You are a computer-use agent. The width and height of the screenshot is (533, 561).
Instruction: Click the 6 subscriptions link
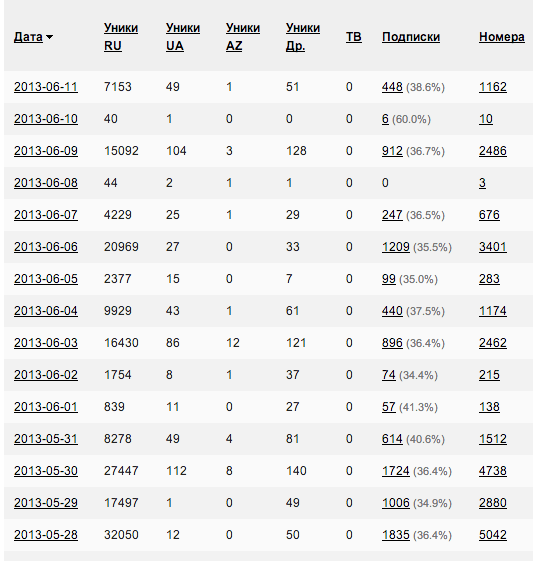(x=385, y=119)
